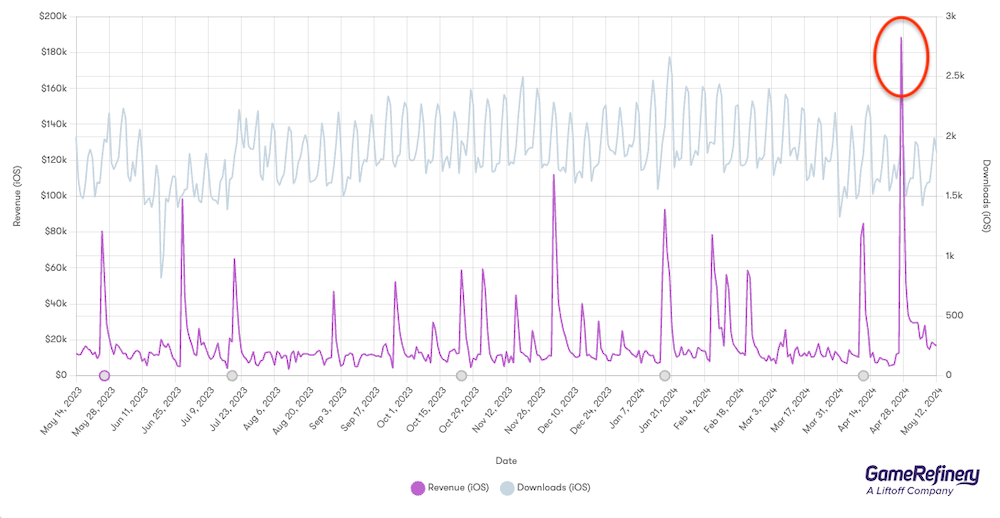Click the purple Revenue legend circle
This screenshot has width=1000, height=518.
tap(418, 487)
